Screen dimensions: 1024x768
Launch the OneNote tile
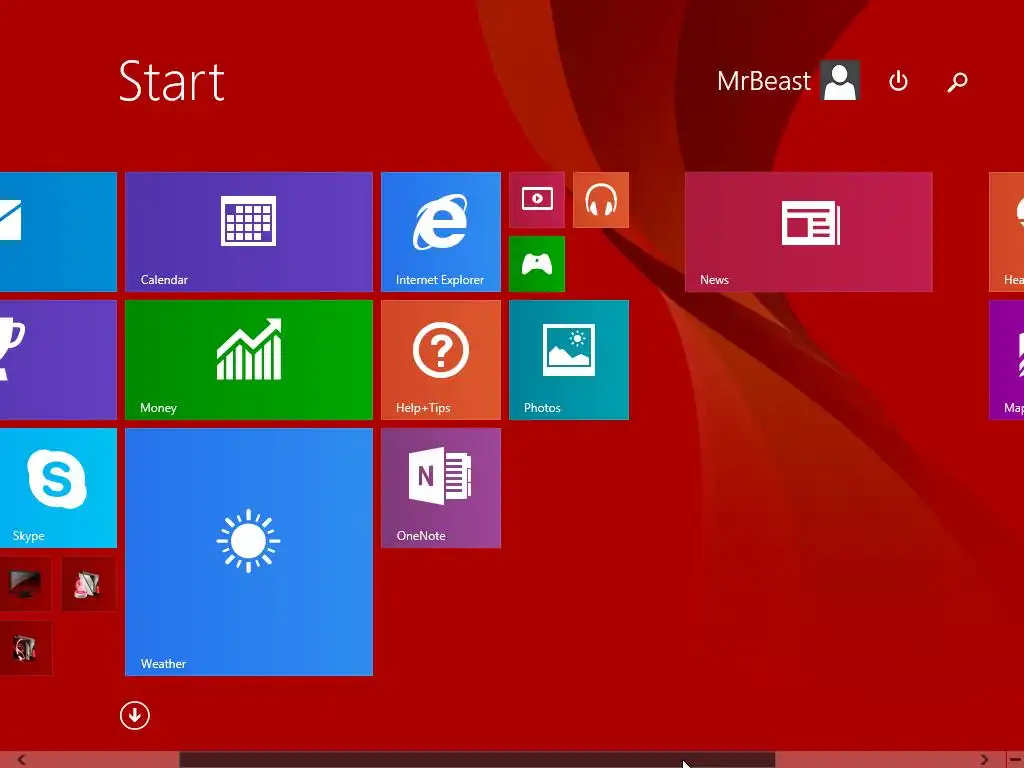click(x=441, y=488)
